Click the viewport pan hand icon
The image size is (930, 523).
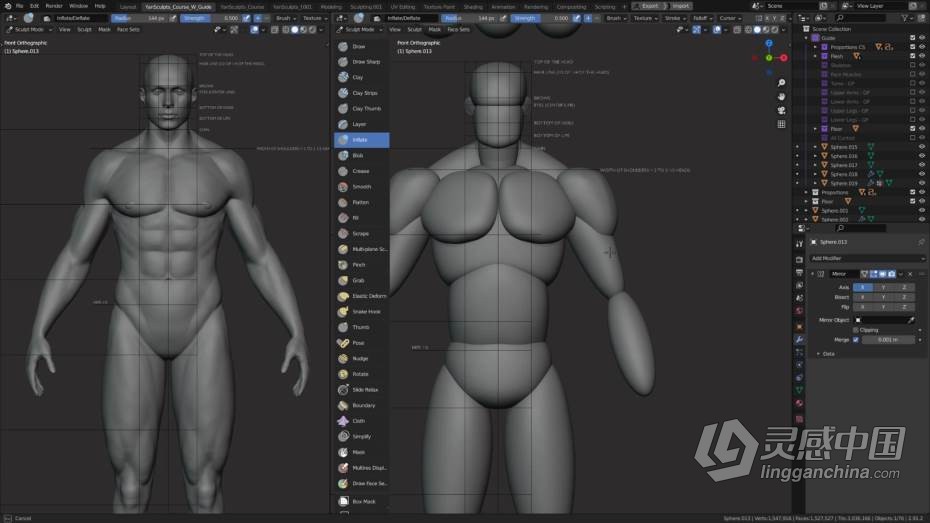781,97
